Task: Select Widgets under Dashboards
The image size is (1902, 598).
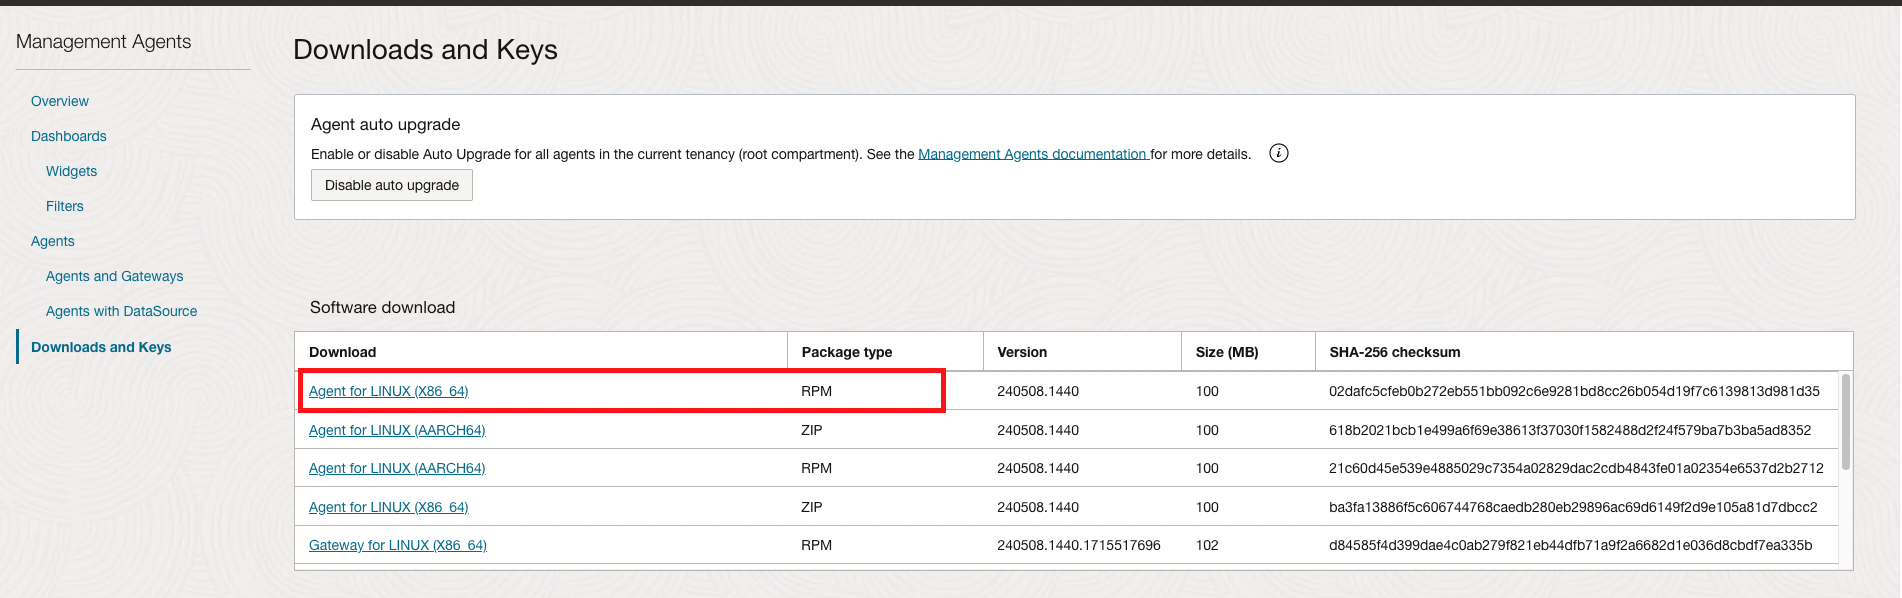Action: (71, 171)
